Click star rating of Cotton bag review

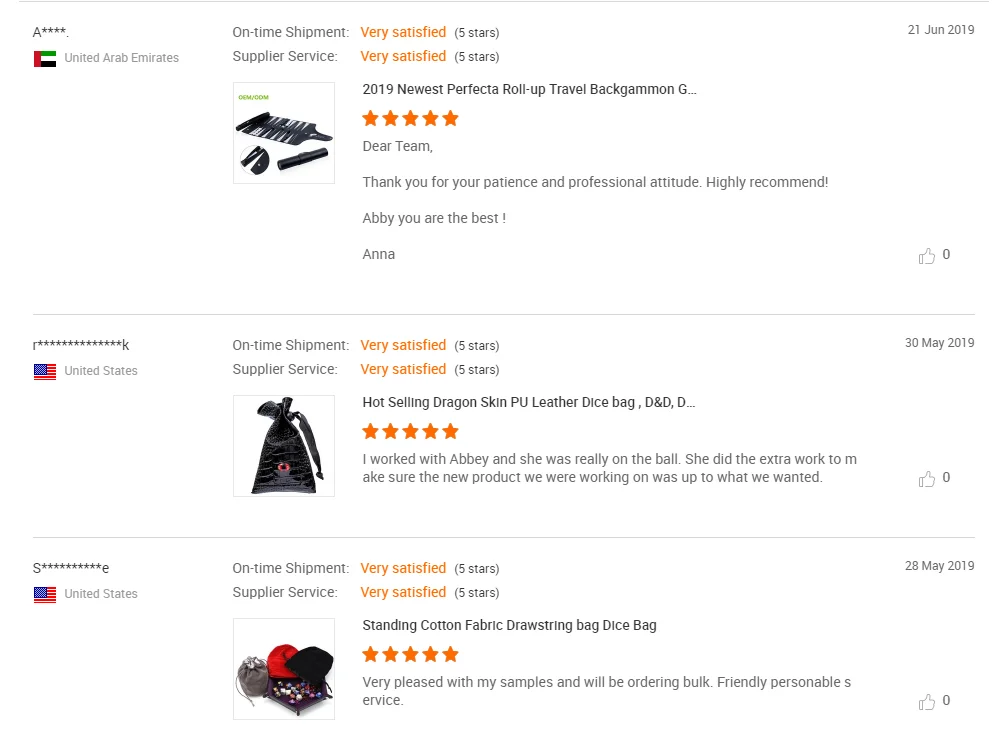(x=410, y=655)
